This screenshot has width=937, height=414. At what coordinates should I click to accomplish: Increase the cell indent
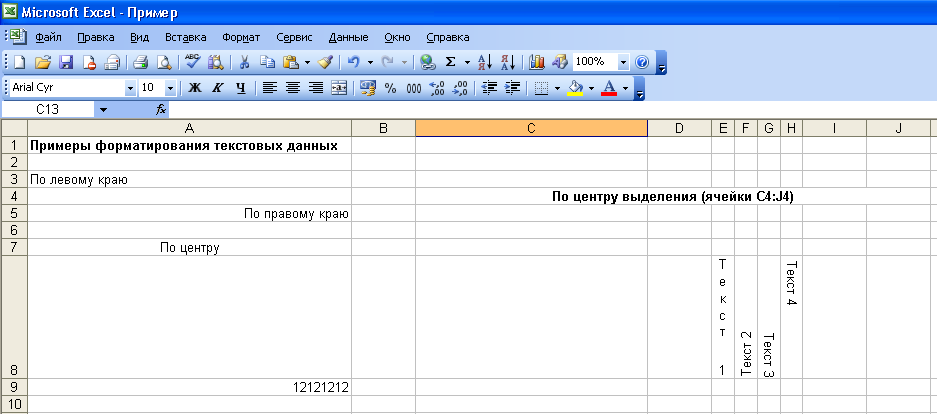click(x=513, y=88)
